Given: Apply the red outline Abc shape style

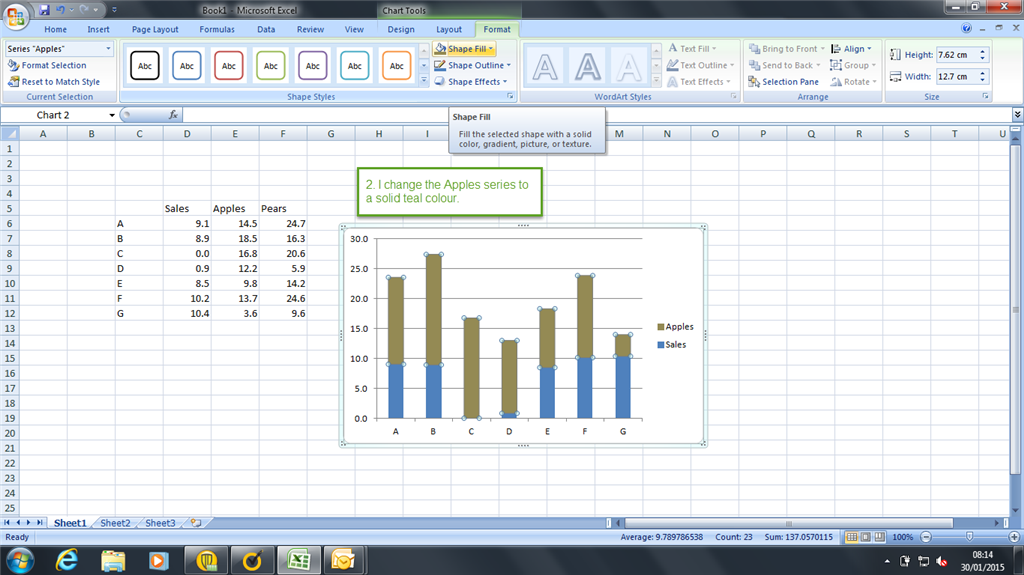Looking at the screenshot, I should [x=229, y=66].
